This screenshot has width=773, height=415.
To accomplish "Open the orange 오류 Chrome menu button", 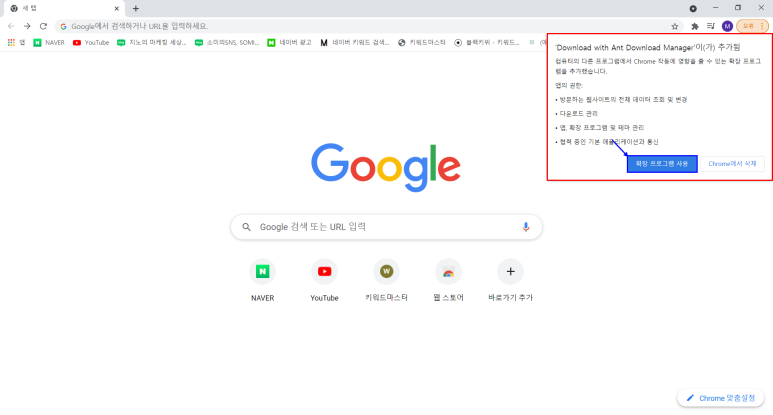I will 752,26.
